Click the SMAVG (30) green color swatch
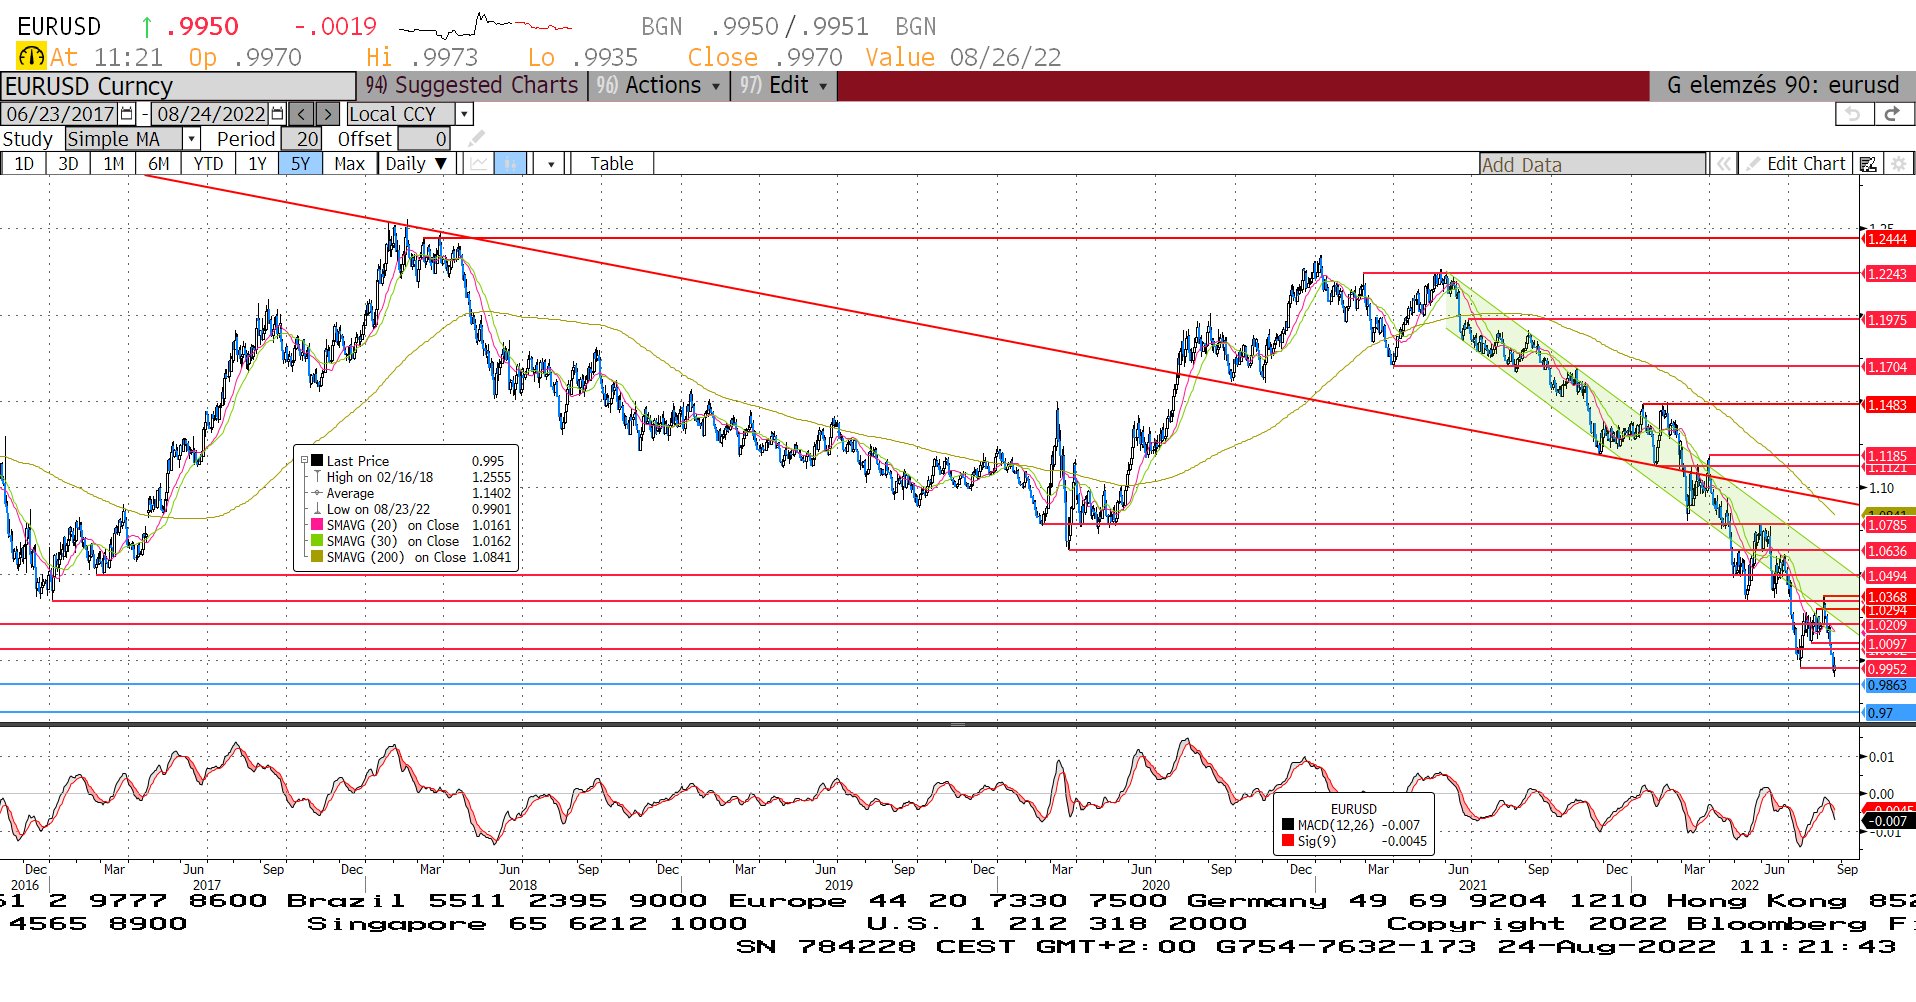 pos(317,541)
